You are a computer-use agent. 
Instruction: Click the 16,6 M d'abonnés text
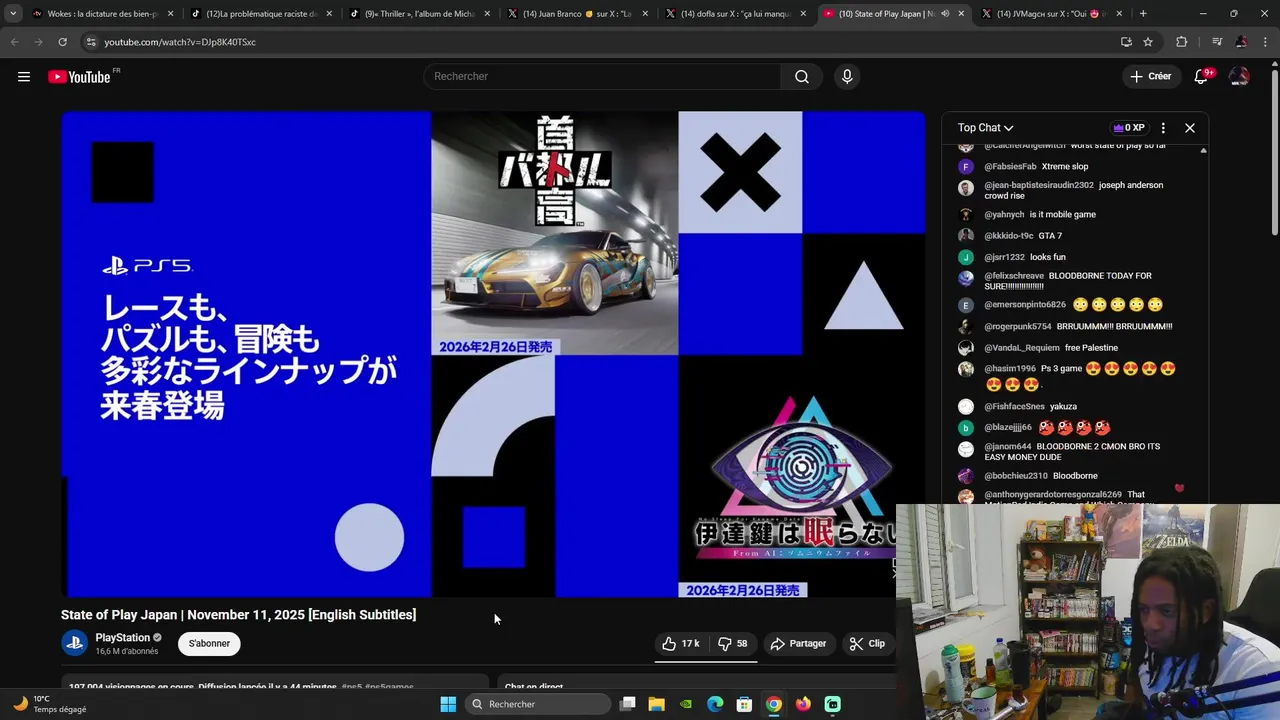pyautogui.click(x=127, y=652)
